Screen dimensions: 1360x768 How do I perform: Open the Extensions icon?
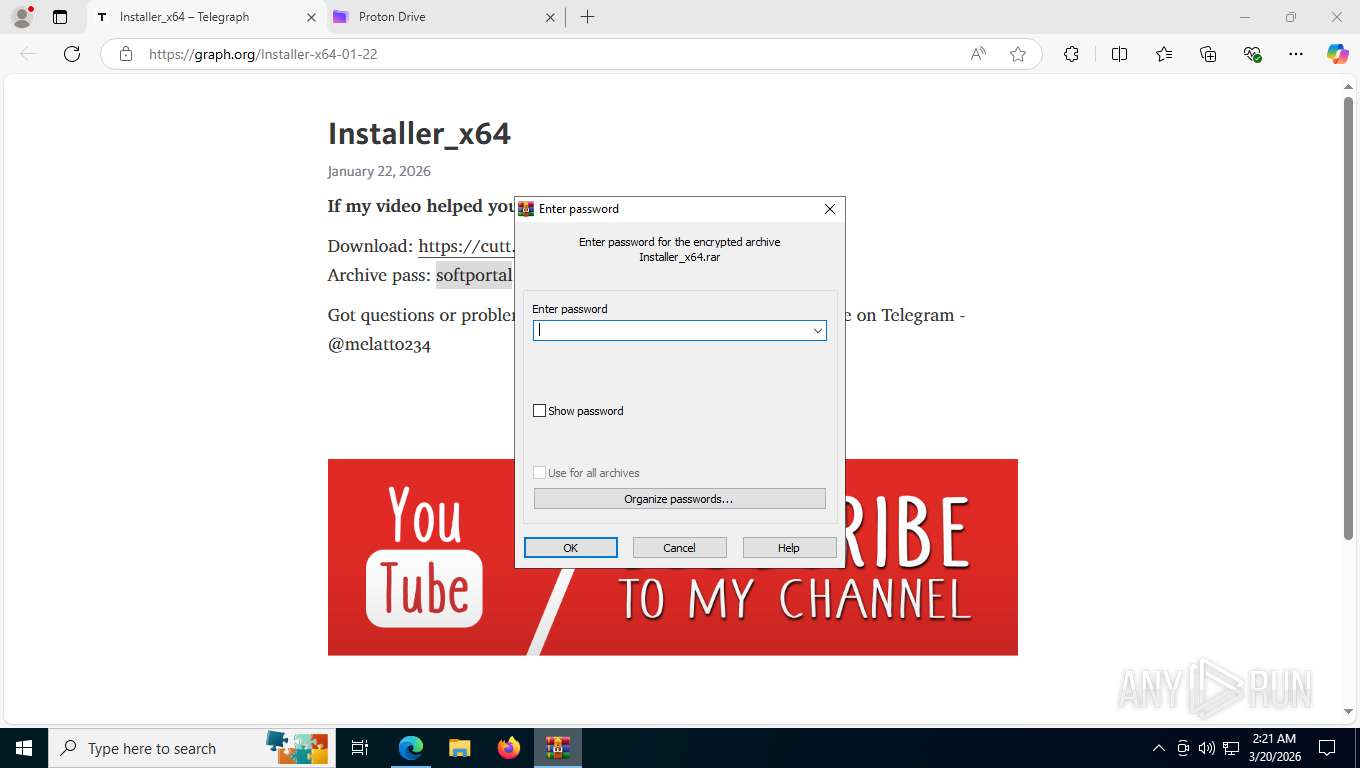coord(1071,54)
